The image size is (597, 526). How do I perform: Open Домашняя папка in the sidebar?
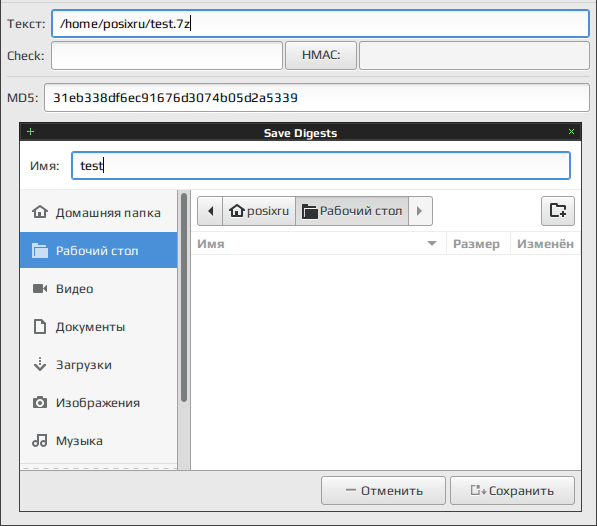tap(99, 213)
